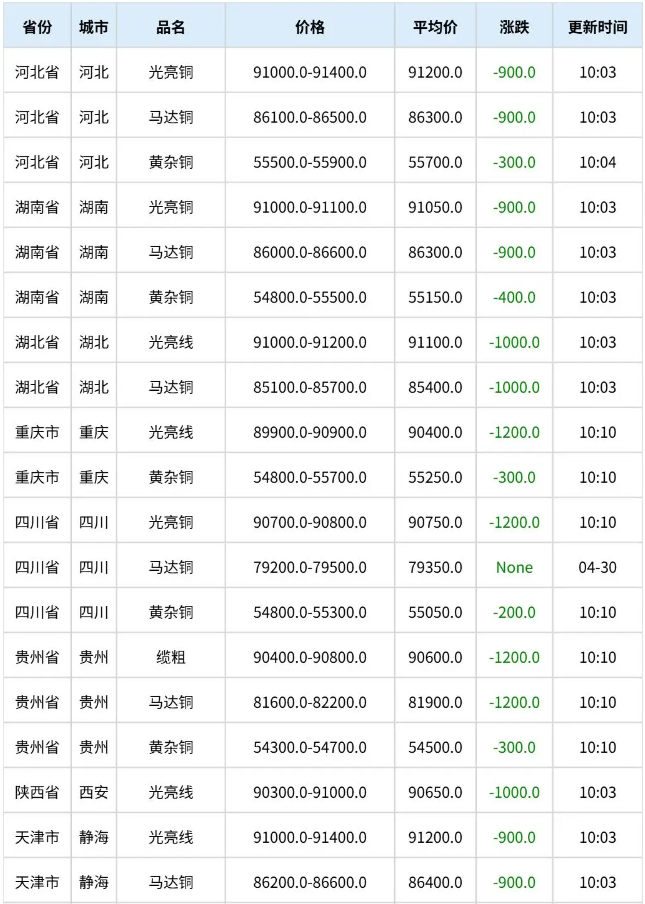Click average price 86400.0
The image size is (645, 904).
[435, 882]
